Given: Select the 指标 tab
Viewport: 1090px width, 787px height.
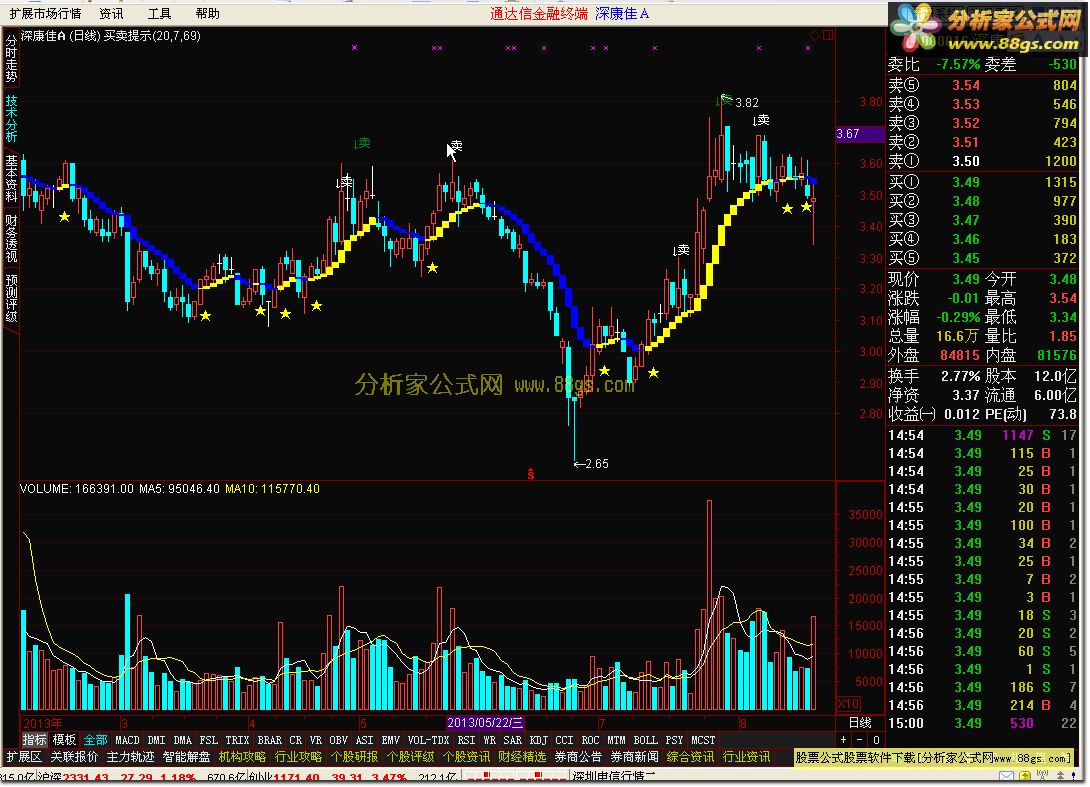Looking at the screenshot, I should tap(34, 740).
